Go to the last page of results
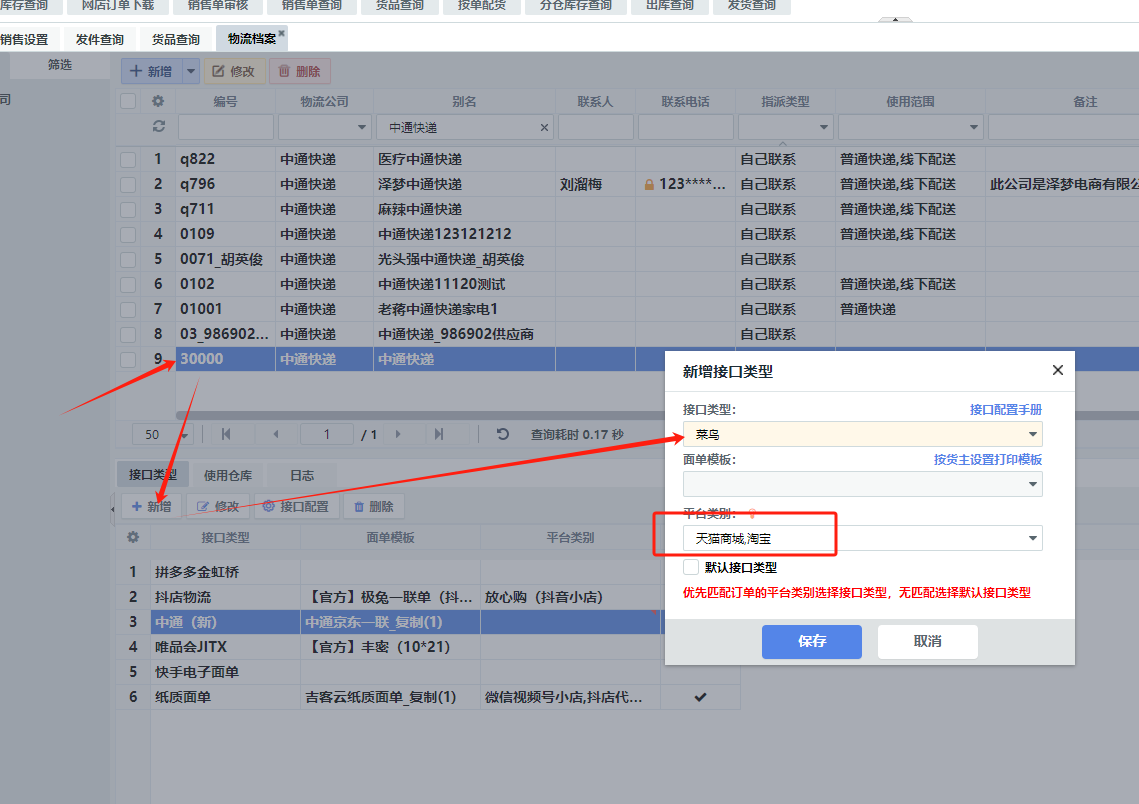Screen dimensions: 1139x804 (439, 434)
